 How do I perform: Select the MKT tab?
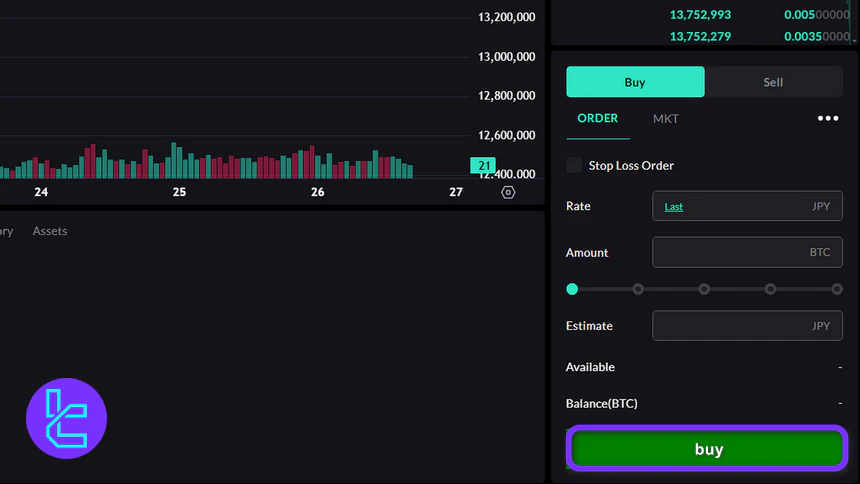[x=666, y=119]
